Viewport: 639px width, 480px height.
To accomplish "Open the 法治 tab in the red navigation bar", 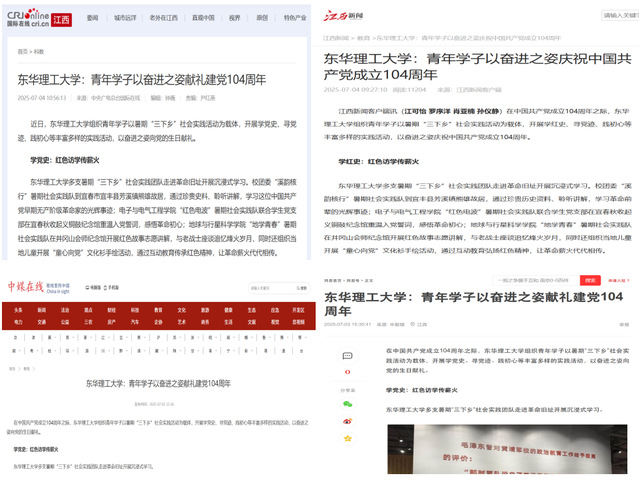I will (x=65, y=310).
